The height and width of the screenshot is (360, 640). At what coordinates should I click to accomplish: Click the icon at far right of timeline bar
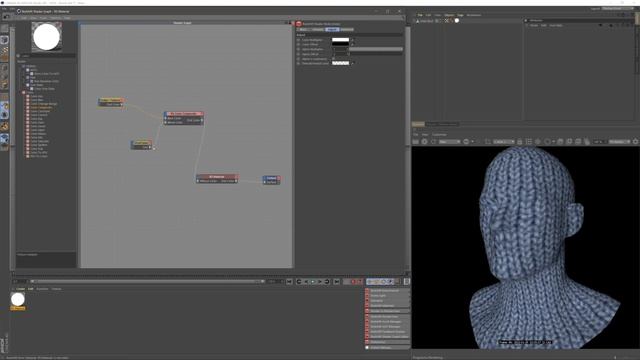[407, 282]
